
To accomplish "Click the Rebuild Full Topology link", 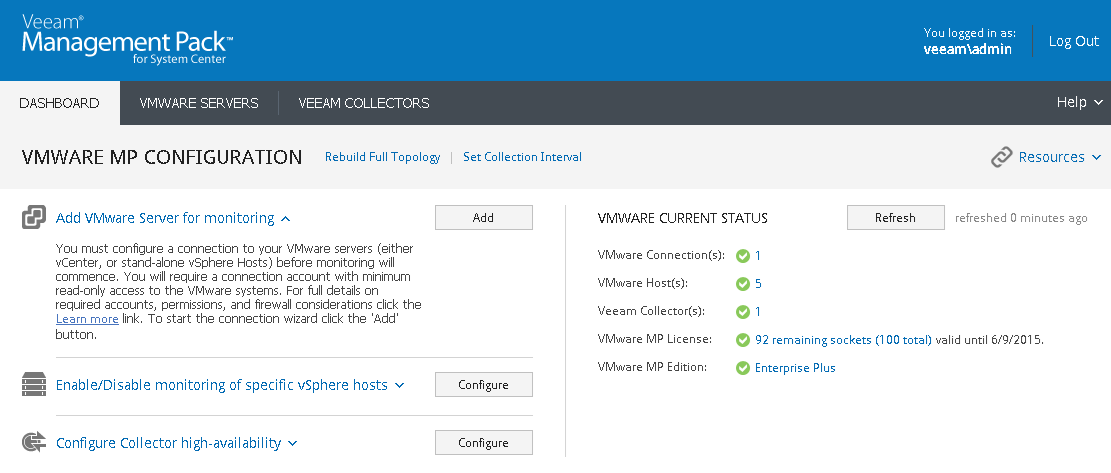I will click(x=382, y=157).
